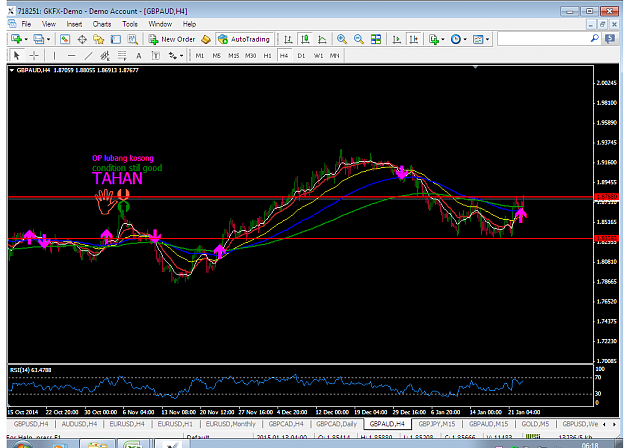The image size is (625, 448).
Task: Switch chart to Bar Chart style
Action: tap(288, 39)
